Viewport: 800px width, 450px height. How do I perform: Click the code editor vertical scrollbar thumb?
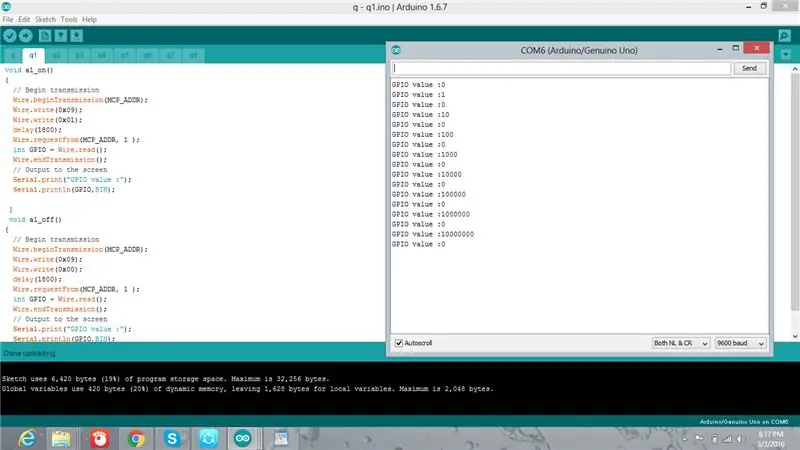(x=795, y=191)
